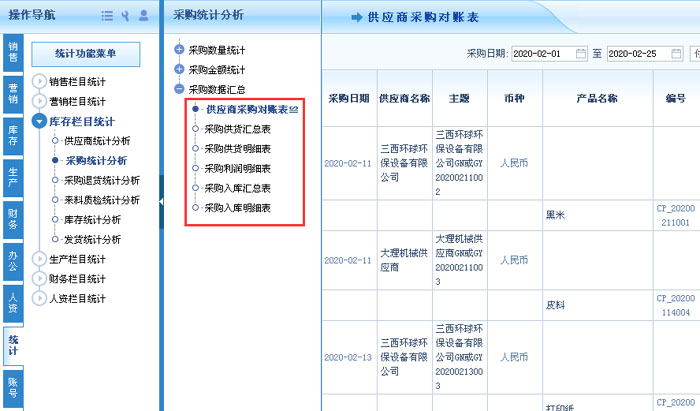Open calendar picker for end date
This screenshot has height=411, width=700.
(x=677, y=54)
